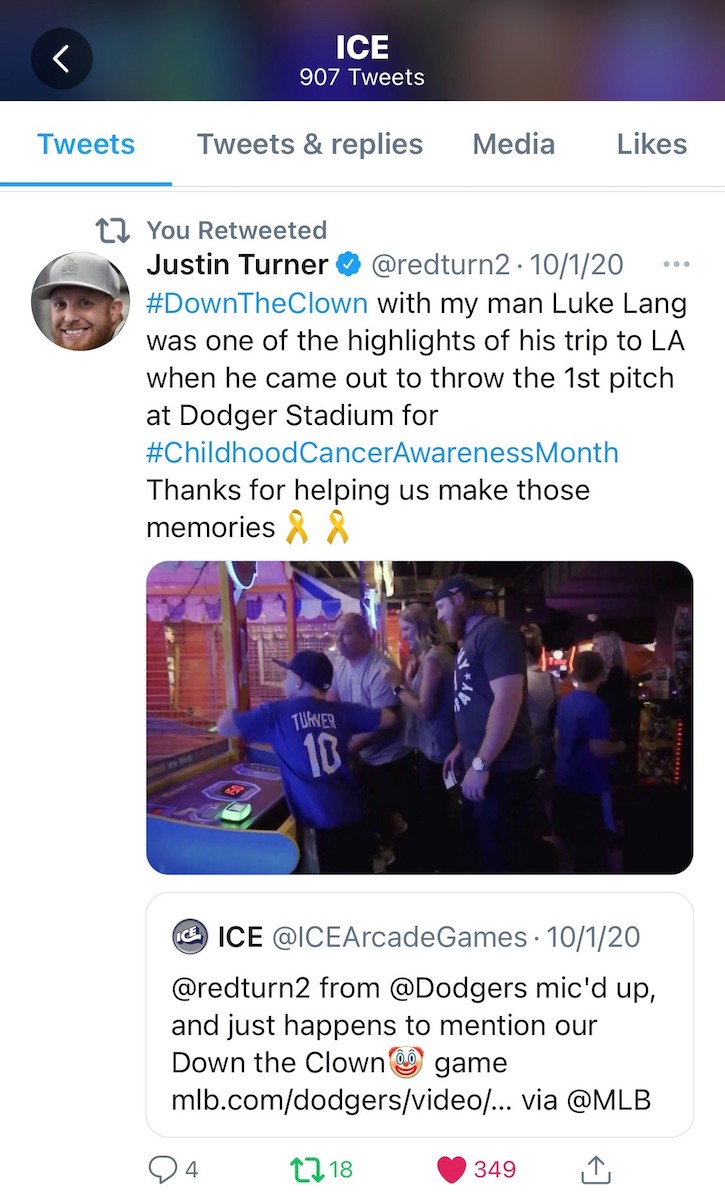Viewport: 725px width, 1200px height.
Task: View Justin Turner's profile avatar
Action: pyautogui.click(x=82, y=301)
